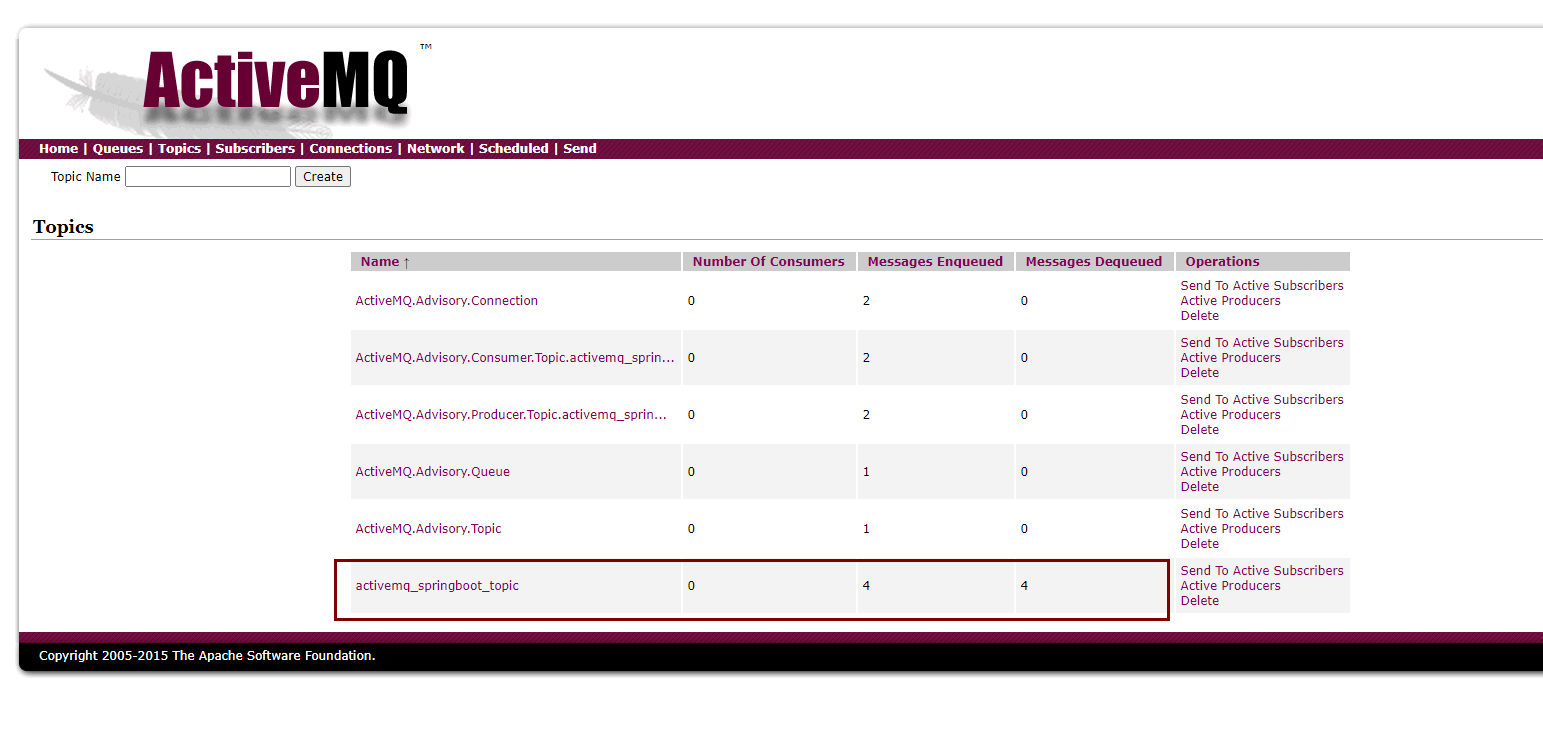Open ActiveMQ.Advisory.Topic topic link
Screen dimensions: 1543x750
click(x=428, y=529)
